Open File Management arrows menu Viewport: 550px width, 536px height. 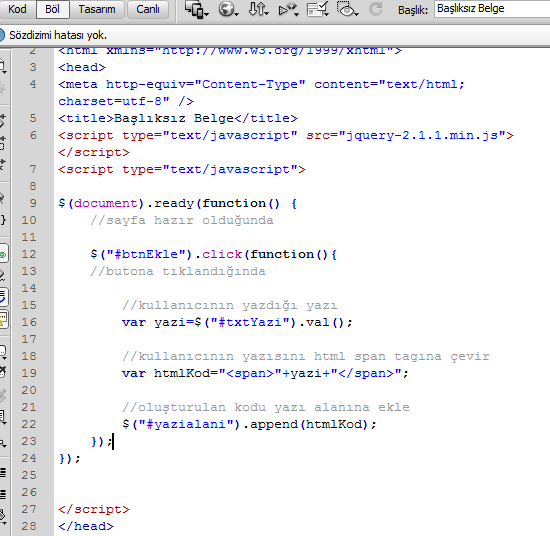click(x=259, y=9)
